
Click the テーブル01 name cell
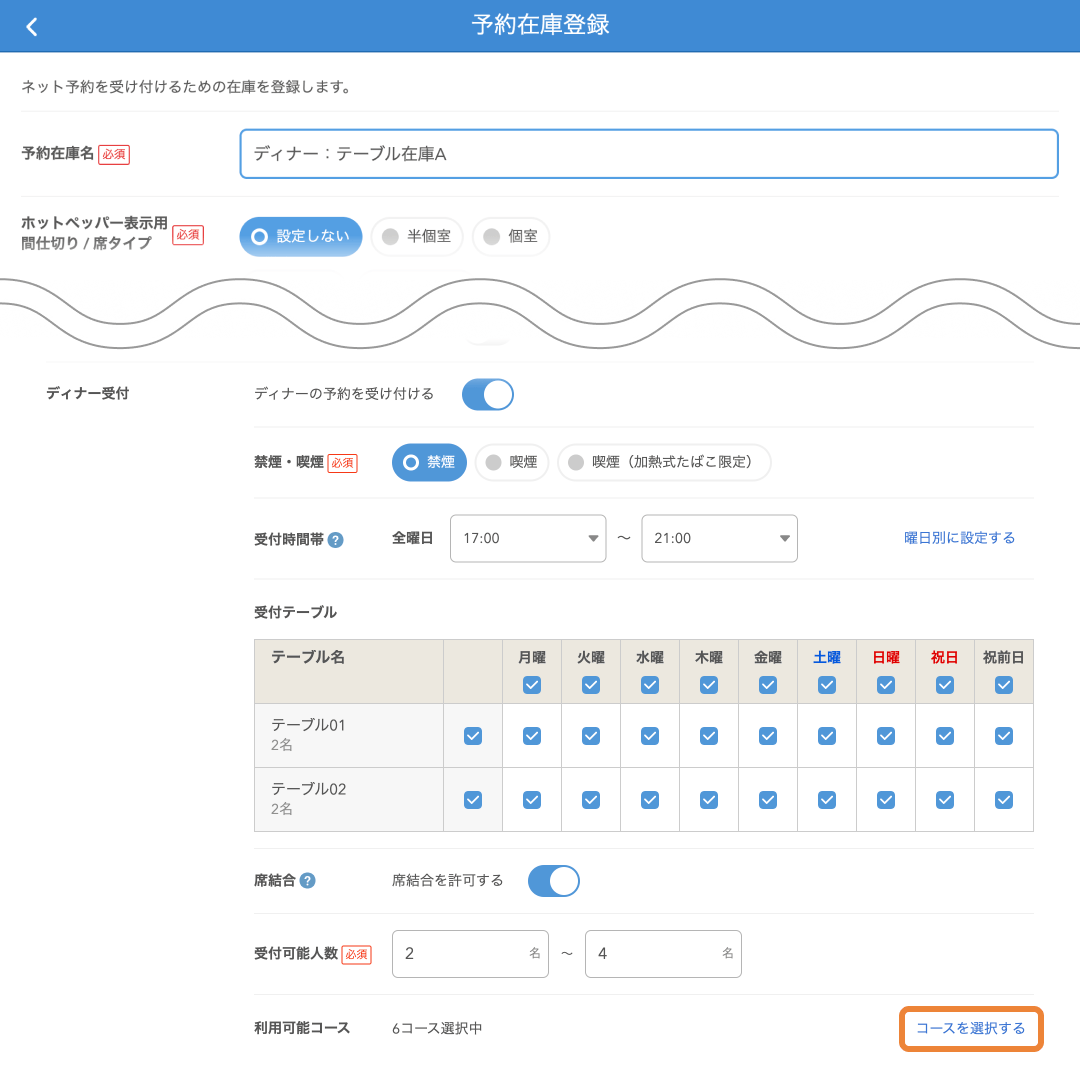pyautogui.click(x=349, y=736)
